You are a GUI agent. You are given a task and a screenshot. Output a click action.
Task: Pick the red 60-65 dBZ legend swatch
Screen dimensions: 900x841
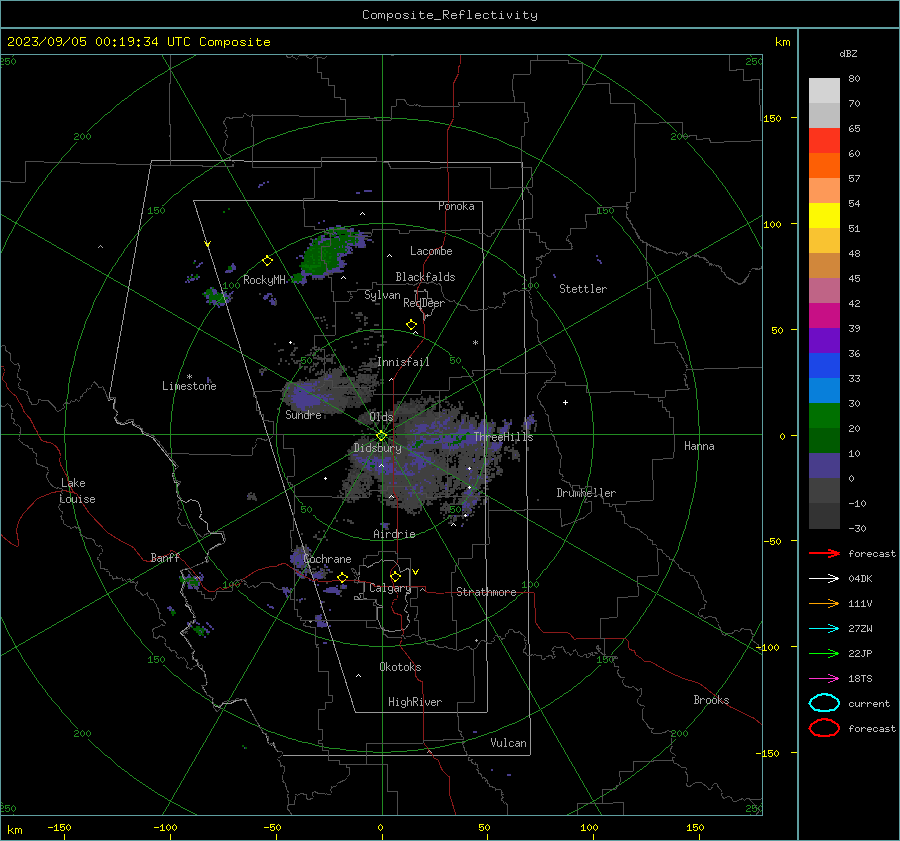(824, 140)
